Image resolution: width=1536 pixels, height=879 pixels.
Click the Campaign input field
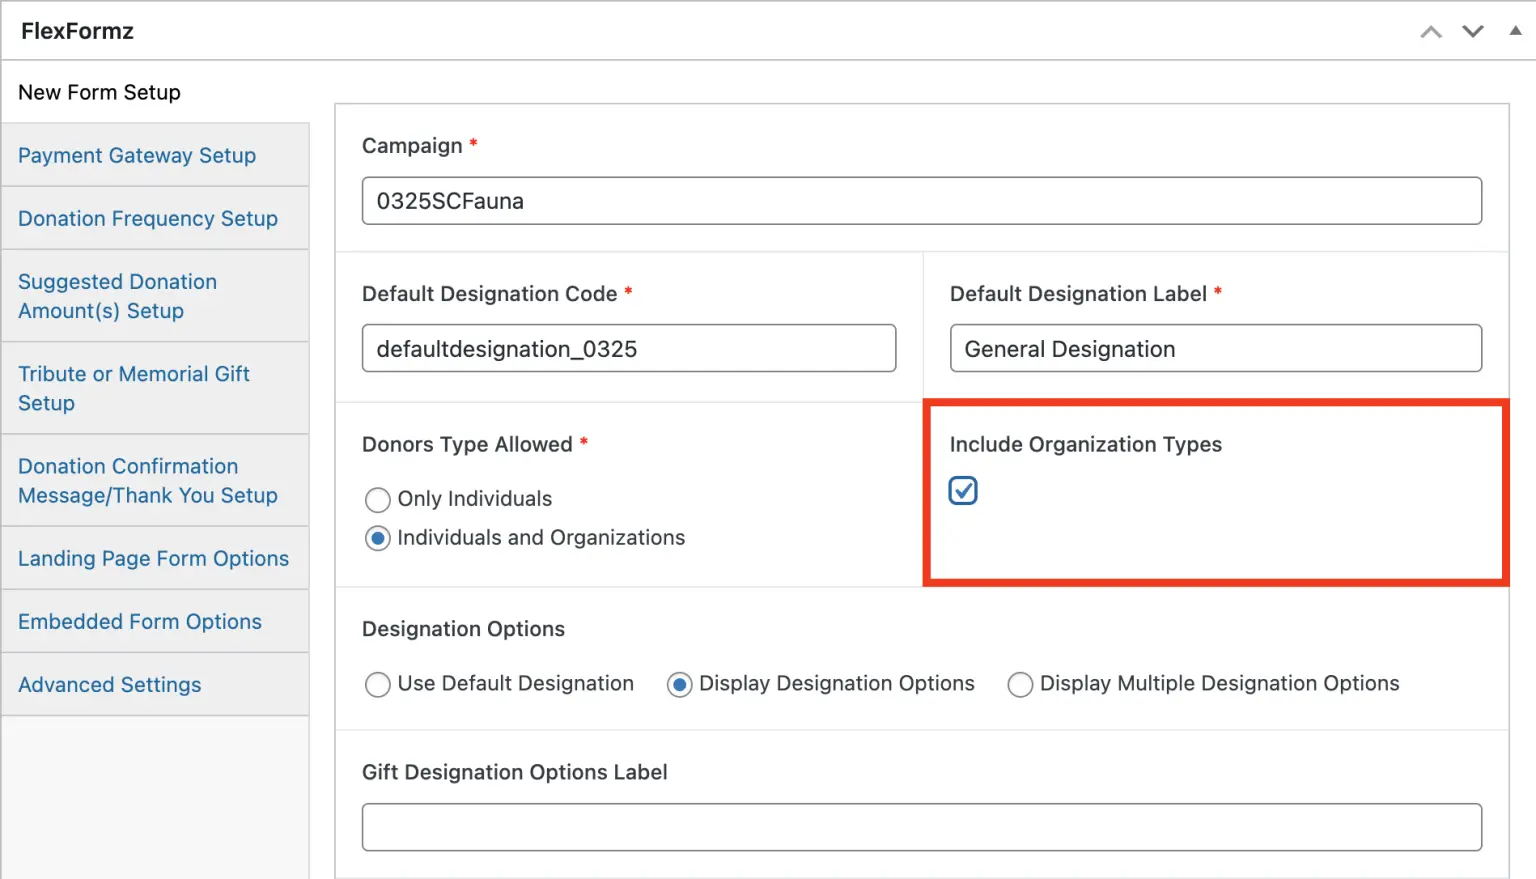[921, 201]
